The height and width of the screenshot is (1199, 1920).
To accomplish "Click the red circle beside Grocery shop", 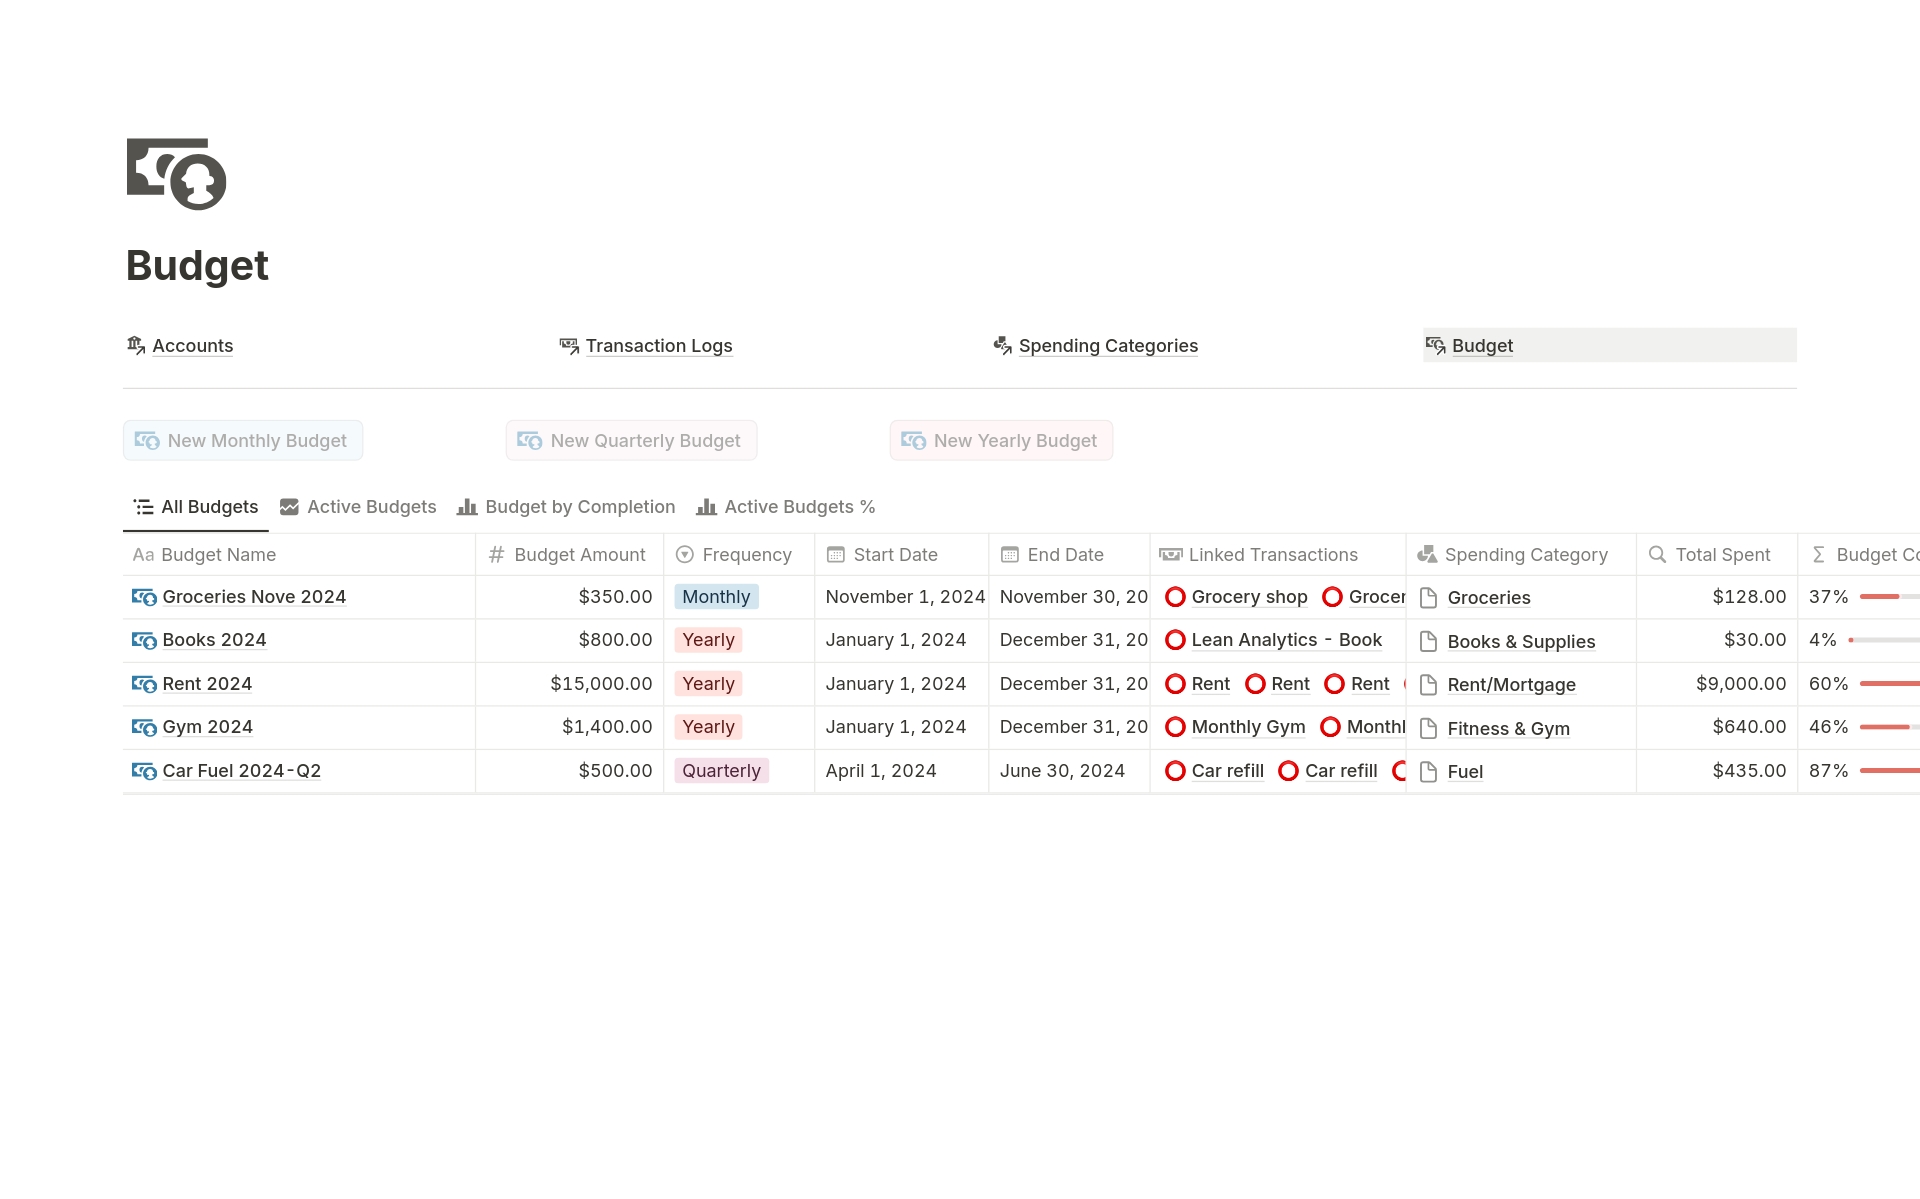I will (x=1175, y=597).
